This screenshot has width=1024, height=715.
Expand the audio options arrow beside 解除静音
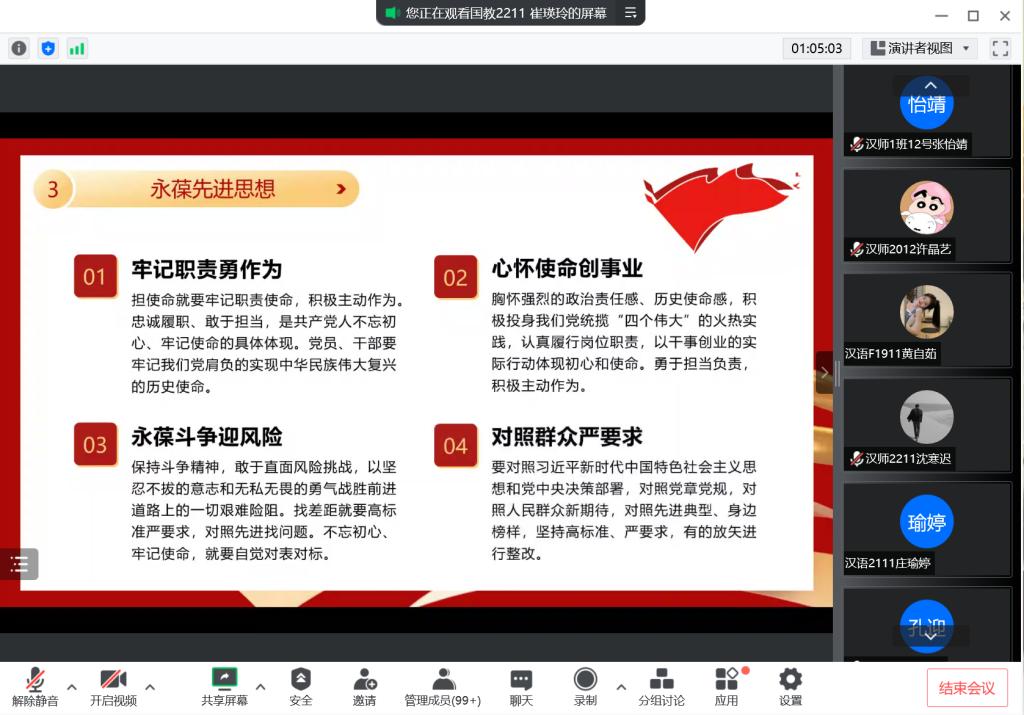click(72, 687)
